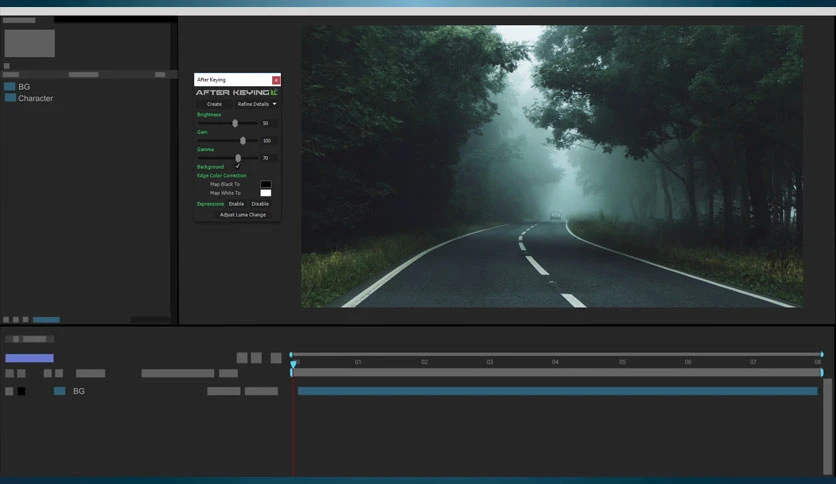Click the Gamma slider handle
This screenshot has width=836, height=484.
click(238, 158)
